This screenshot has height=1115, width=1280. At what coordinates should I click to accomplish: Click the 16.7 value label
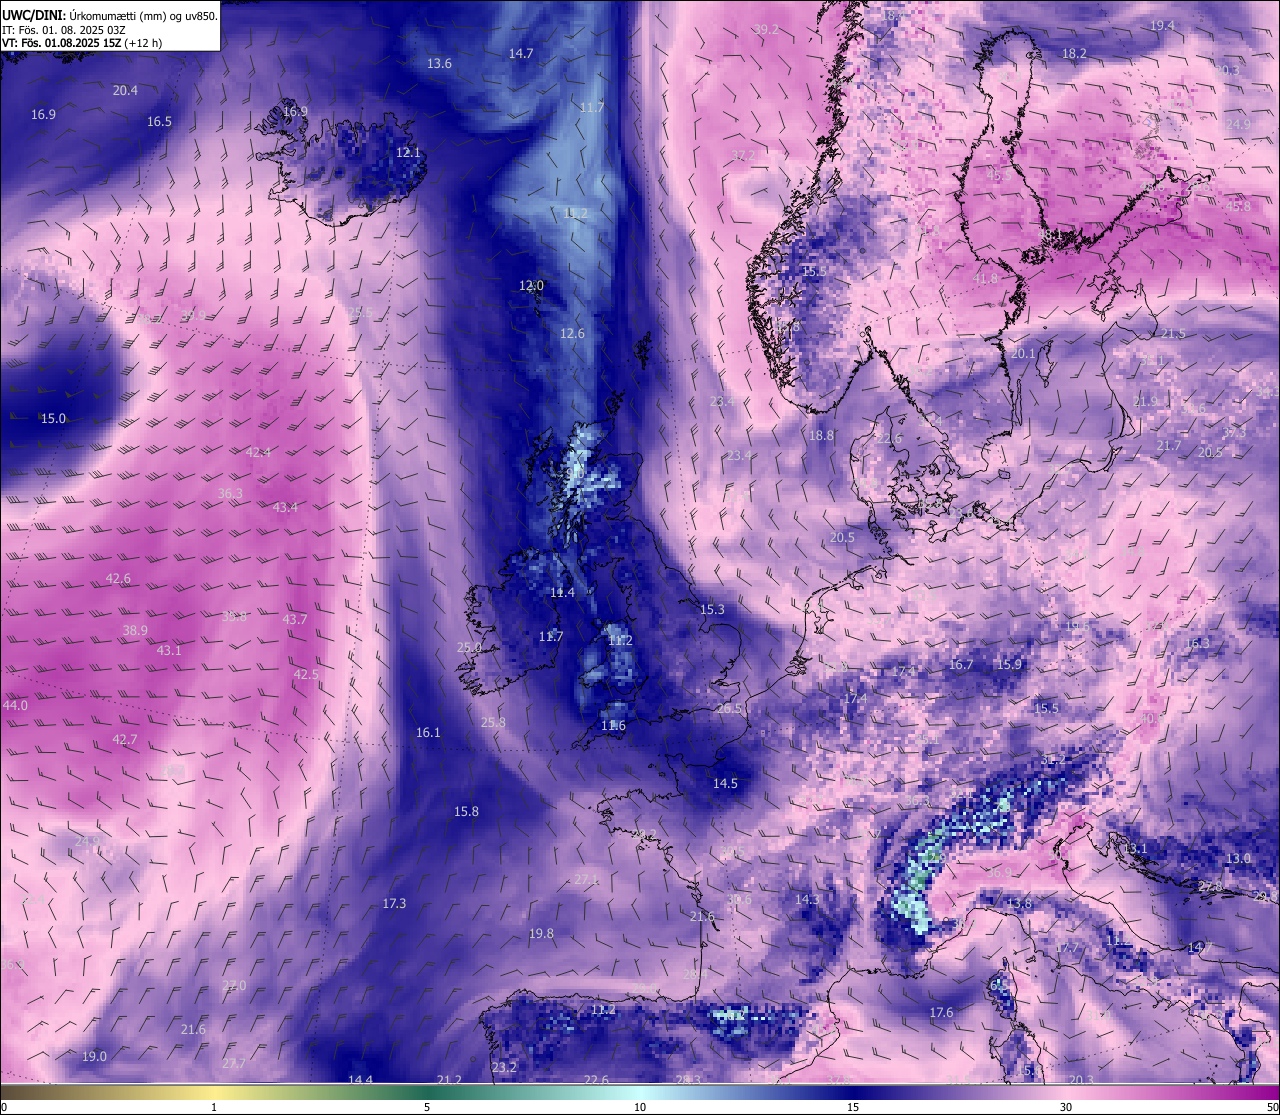(960, 664)
